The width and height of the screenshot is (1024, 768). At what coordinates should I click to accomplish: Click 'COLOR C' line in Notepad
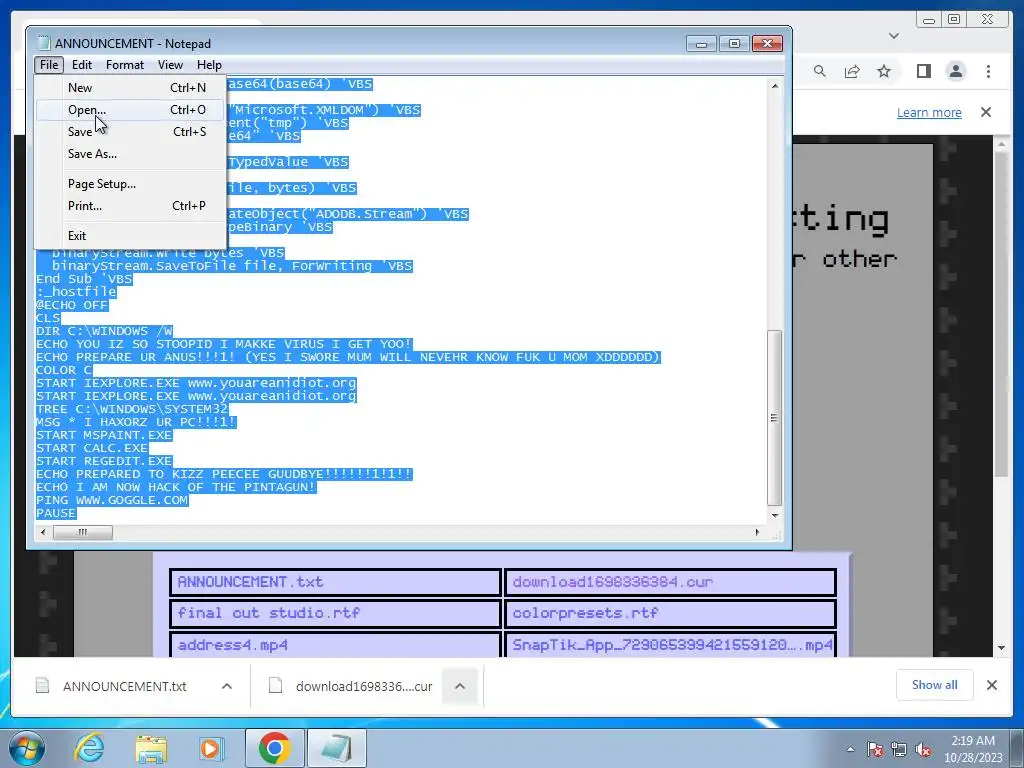(x=64, y=370)
